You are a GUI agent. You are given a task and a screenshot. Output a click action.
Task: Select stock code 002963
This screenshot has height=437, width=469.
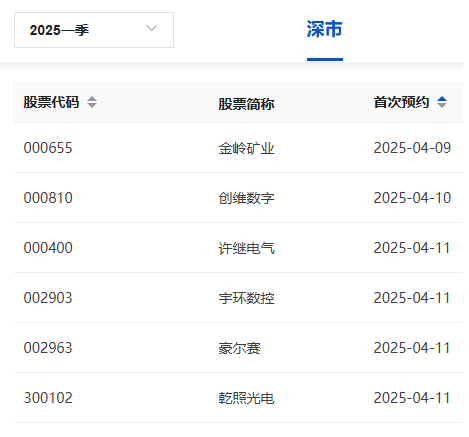[48, 348]
